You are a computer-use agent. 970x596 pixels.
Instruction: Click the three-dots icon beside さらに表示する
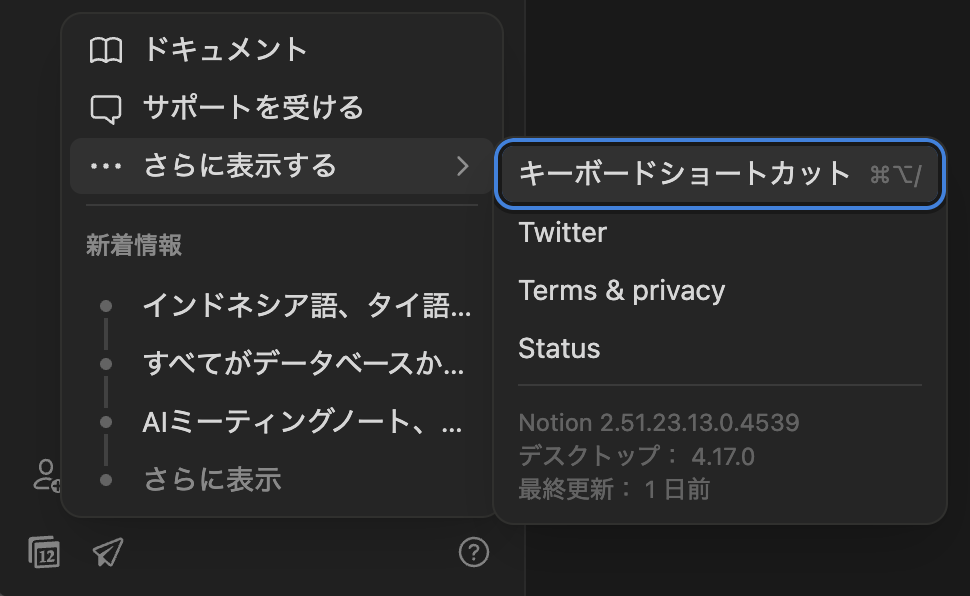pos(106,166)
